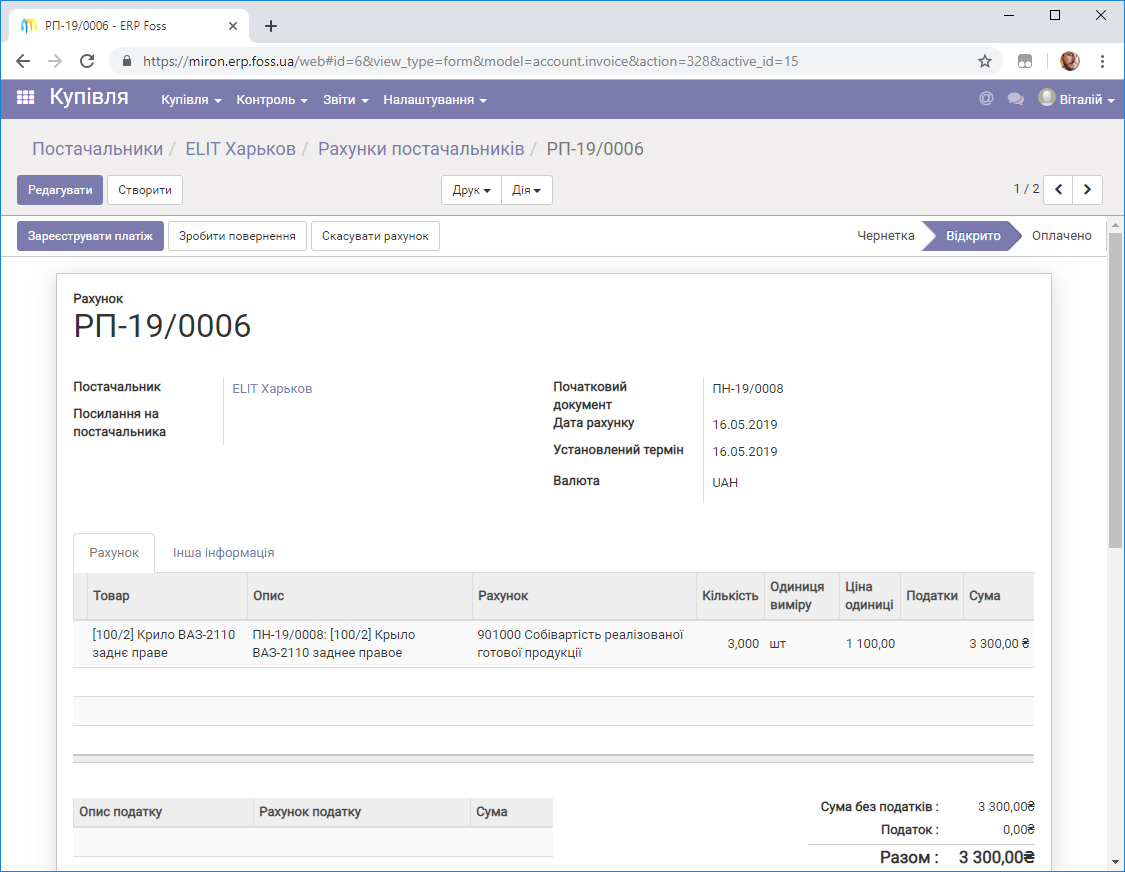Go to ELIT Харьков breadcrumb

pos(240,149)
